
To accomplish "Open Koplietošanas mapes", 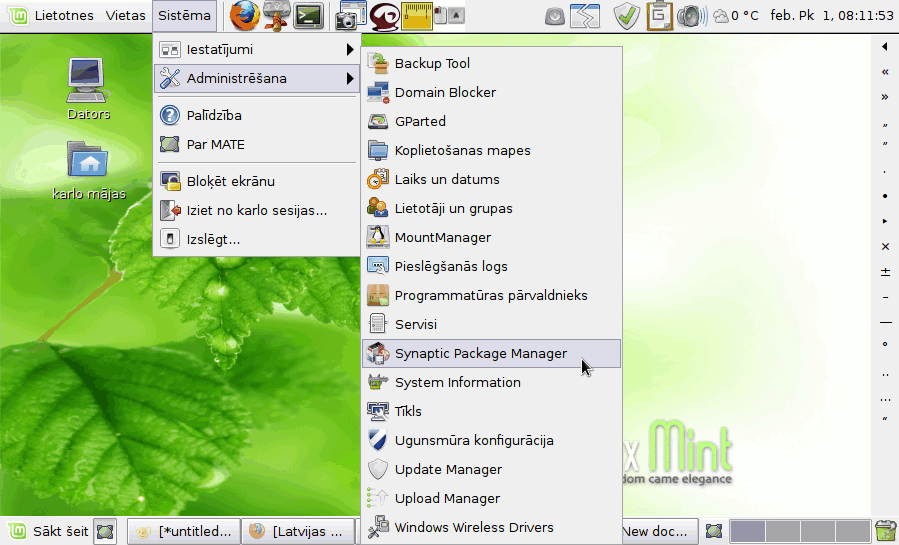I will click(x=491, y=150).
